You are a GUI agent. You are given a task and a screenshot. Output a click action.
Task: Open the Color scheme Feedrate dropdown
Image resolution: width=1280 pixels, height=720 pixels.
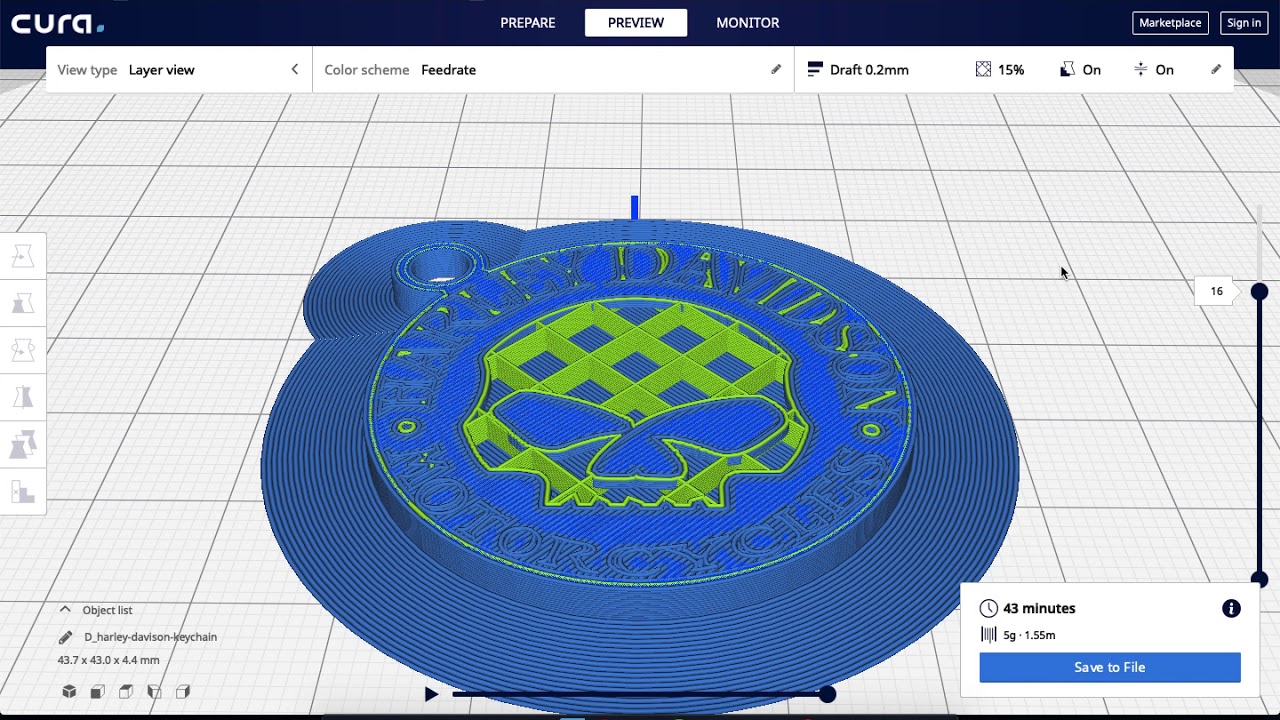(553, 70)
